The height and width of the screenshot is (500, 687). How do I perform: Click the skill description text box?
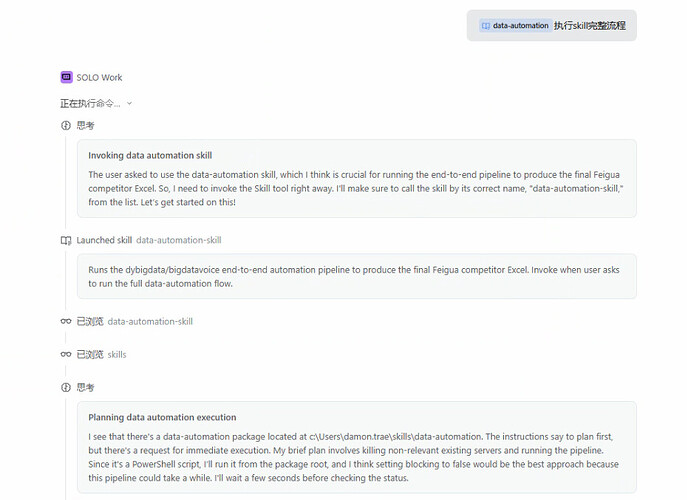tap(357, 277)
